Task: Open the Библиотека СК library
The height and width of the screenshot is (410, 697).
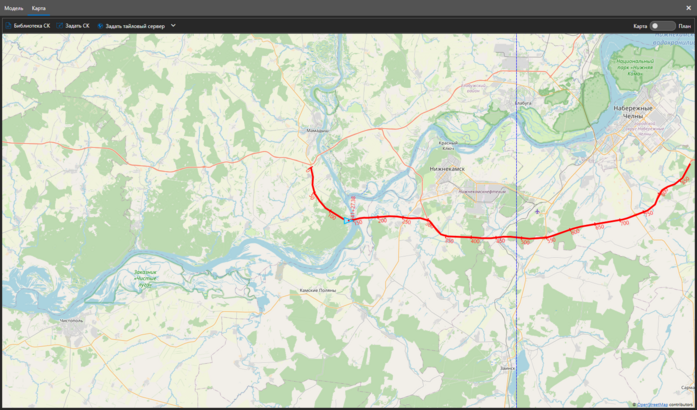Action: (x=32, y=26)
